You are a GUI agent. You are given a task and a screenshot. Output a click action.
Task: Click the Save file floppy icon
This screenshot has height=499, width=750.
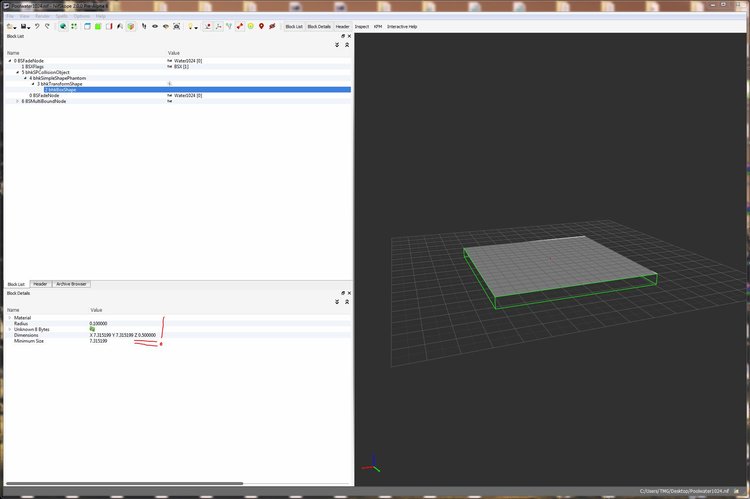[24, 26]
